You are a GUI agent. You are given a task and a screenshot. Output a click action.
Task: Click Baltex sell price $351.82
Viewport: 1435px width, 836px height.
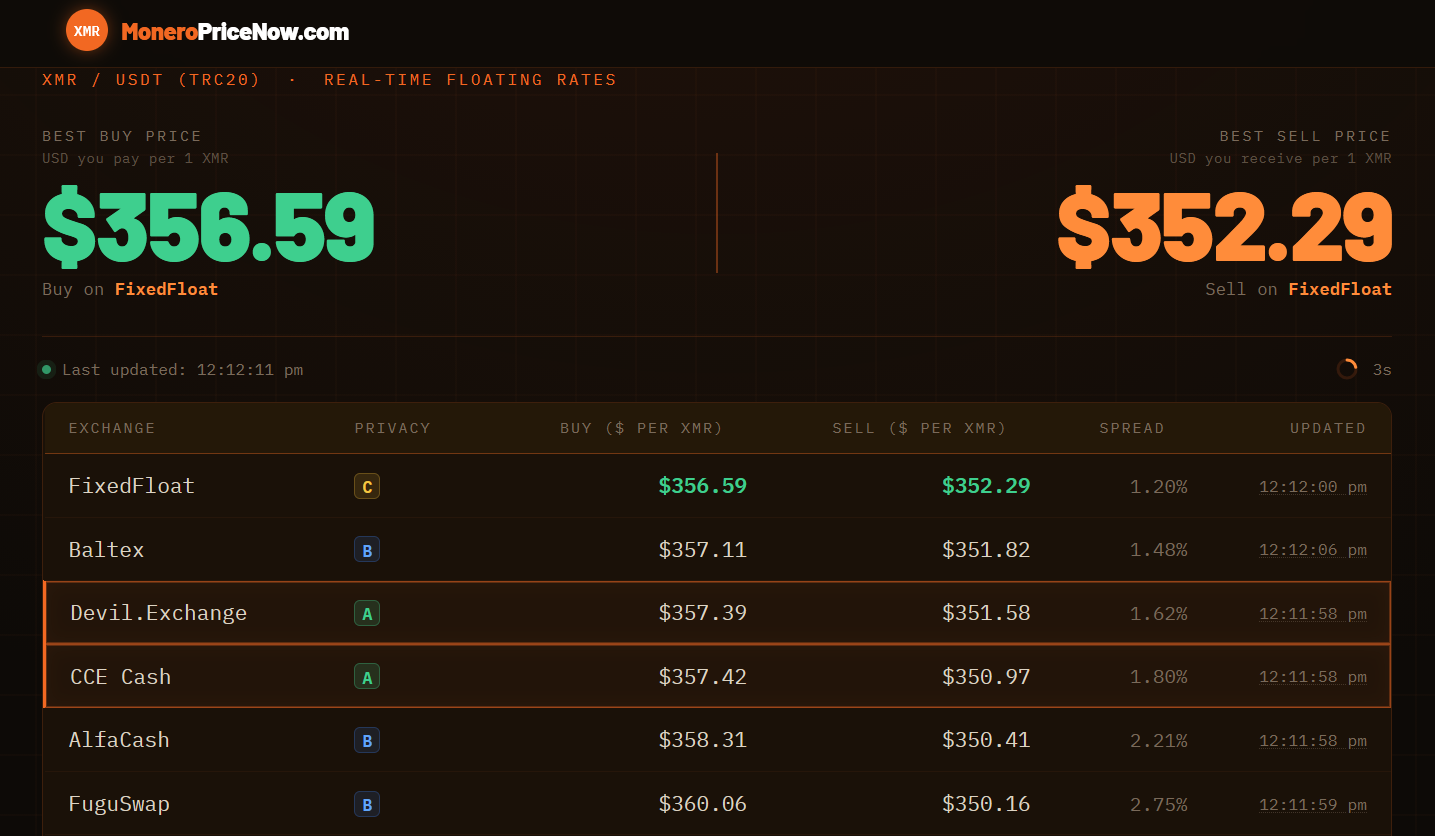pyautogui.click(x=986, y=550)
